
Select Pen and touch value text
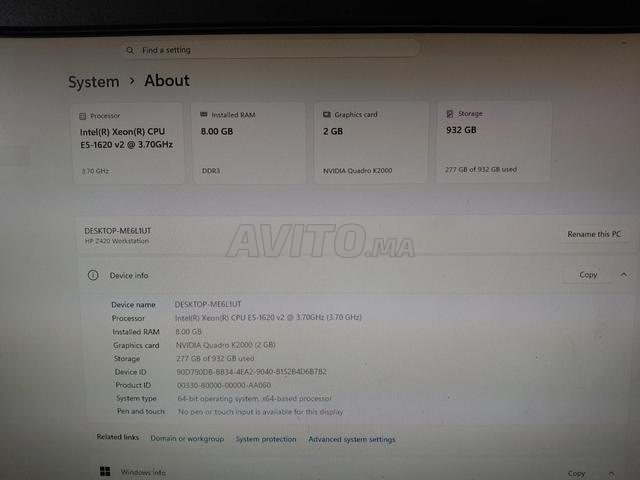(260, 412)
